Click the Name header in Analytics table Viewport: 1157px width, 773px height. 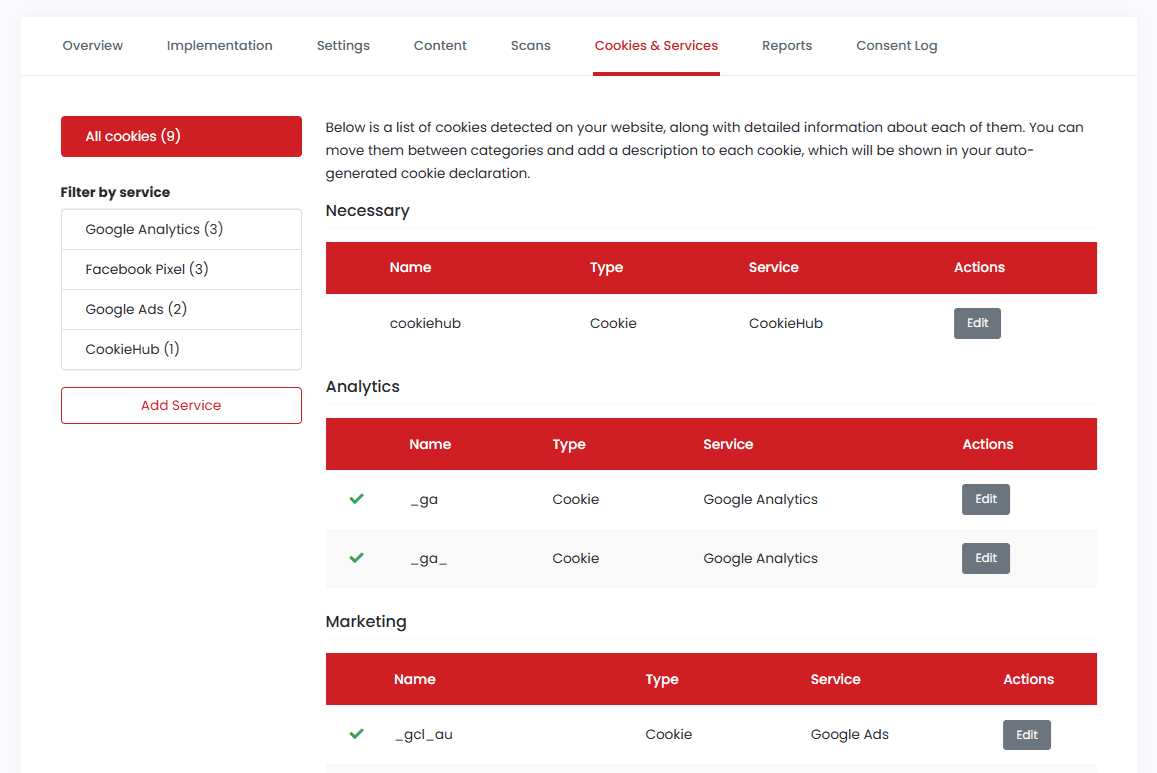pyautogui.click(x=430, y=445)
